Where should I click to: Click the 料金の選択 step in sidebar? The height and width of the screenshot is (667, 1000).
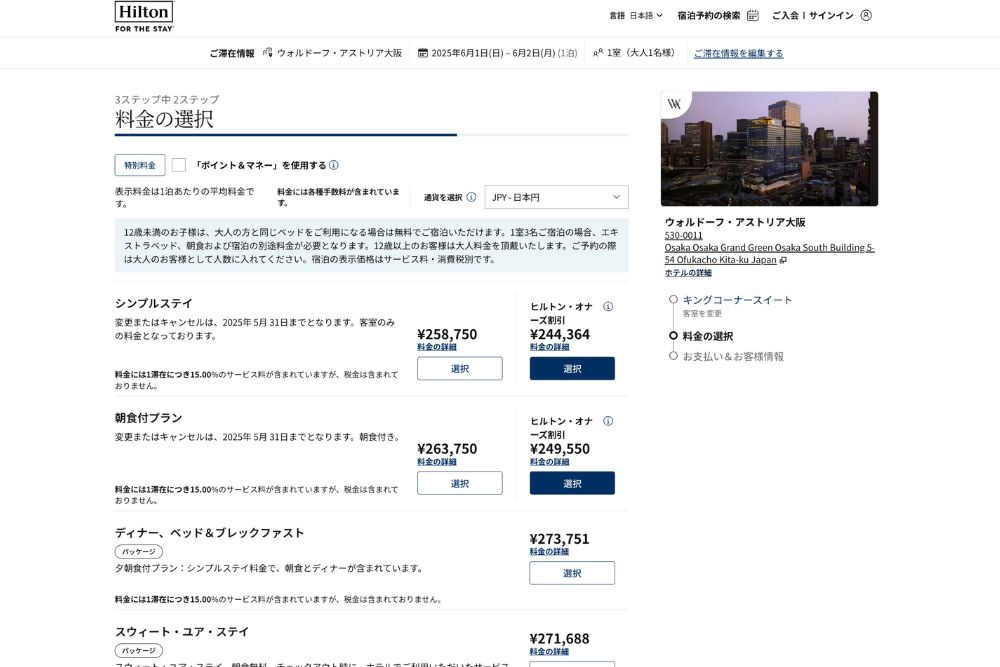point(708,336)
